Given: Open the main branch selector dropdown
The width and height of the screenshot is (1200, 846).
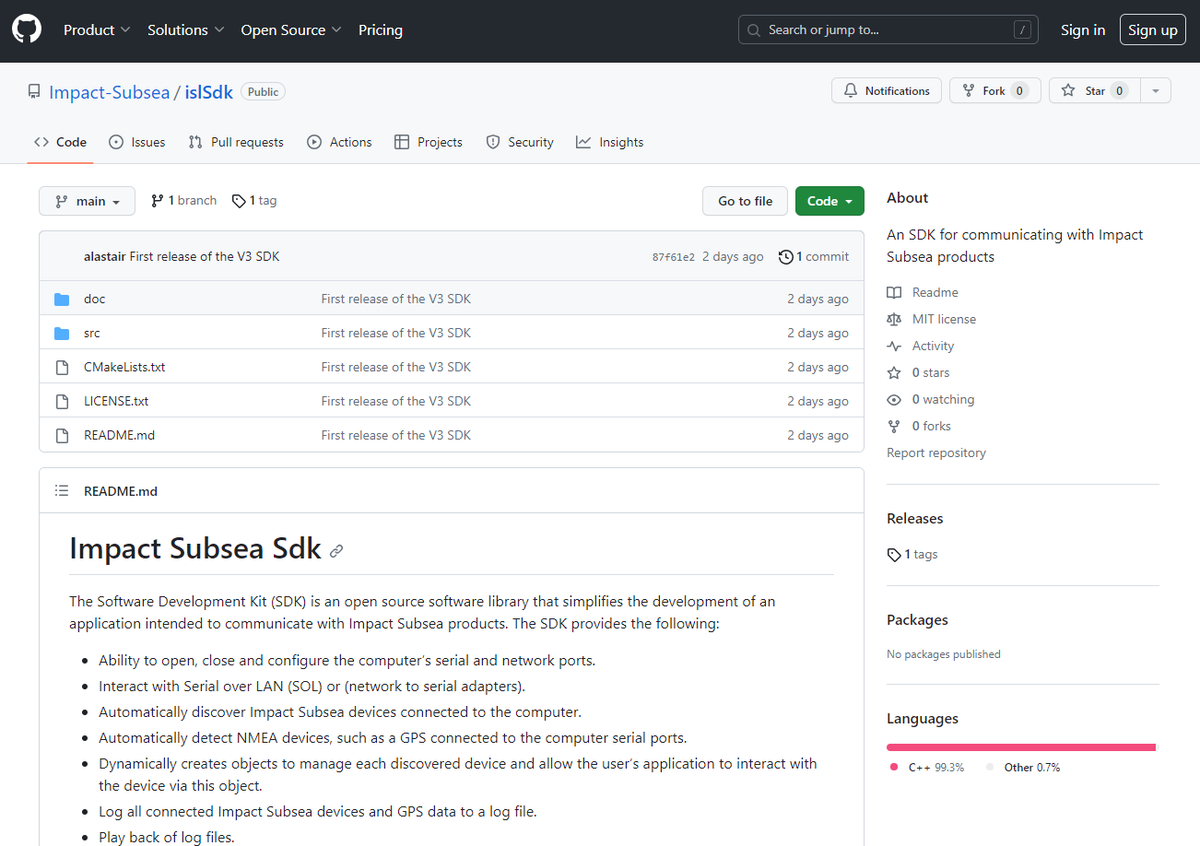Looking at the screenshot, I should [x=87, y=201].
